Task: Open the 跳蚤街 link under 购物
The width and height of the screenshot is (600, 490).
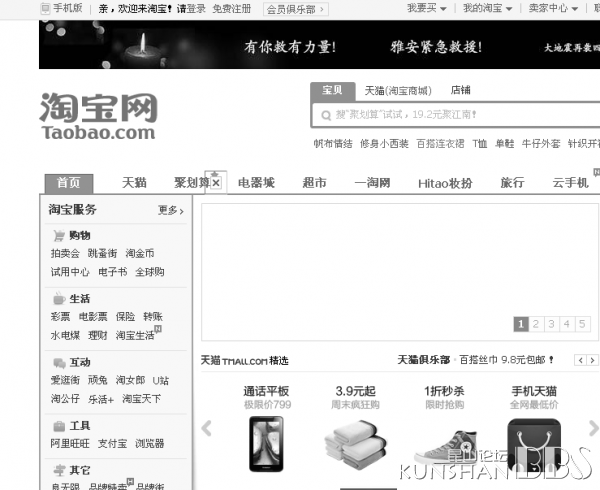Action: [102, 253]
